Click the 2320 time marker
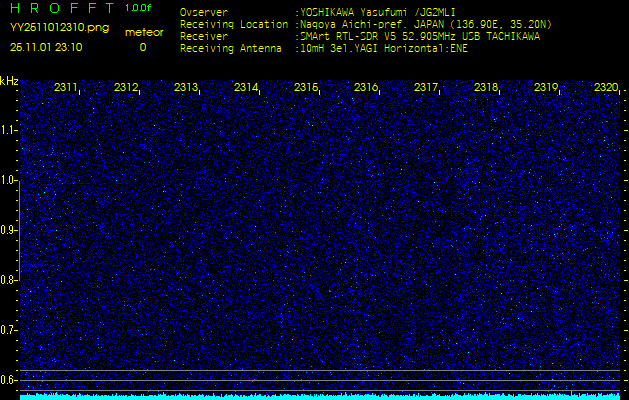 pos(605,88)
